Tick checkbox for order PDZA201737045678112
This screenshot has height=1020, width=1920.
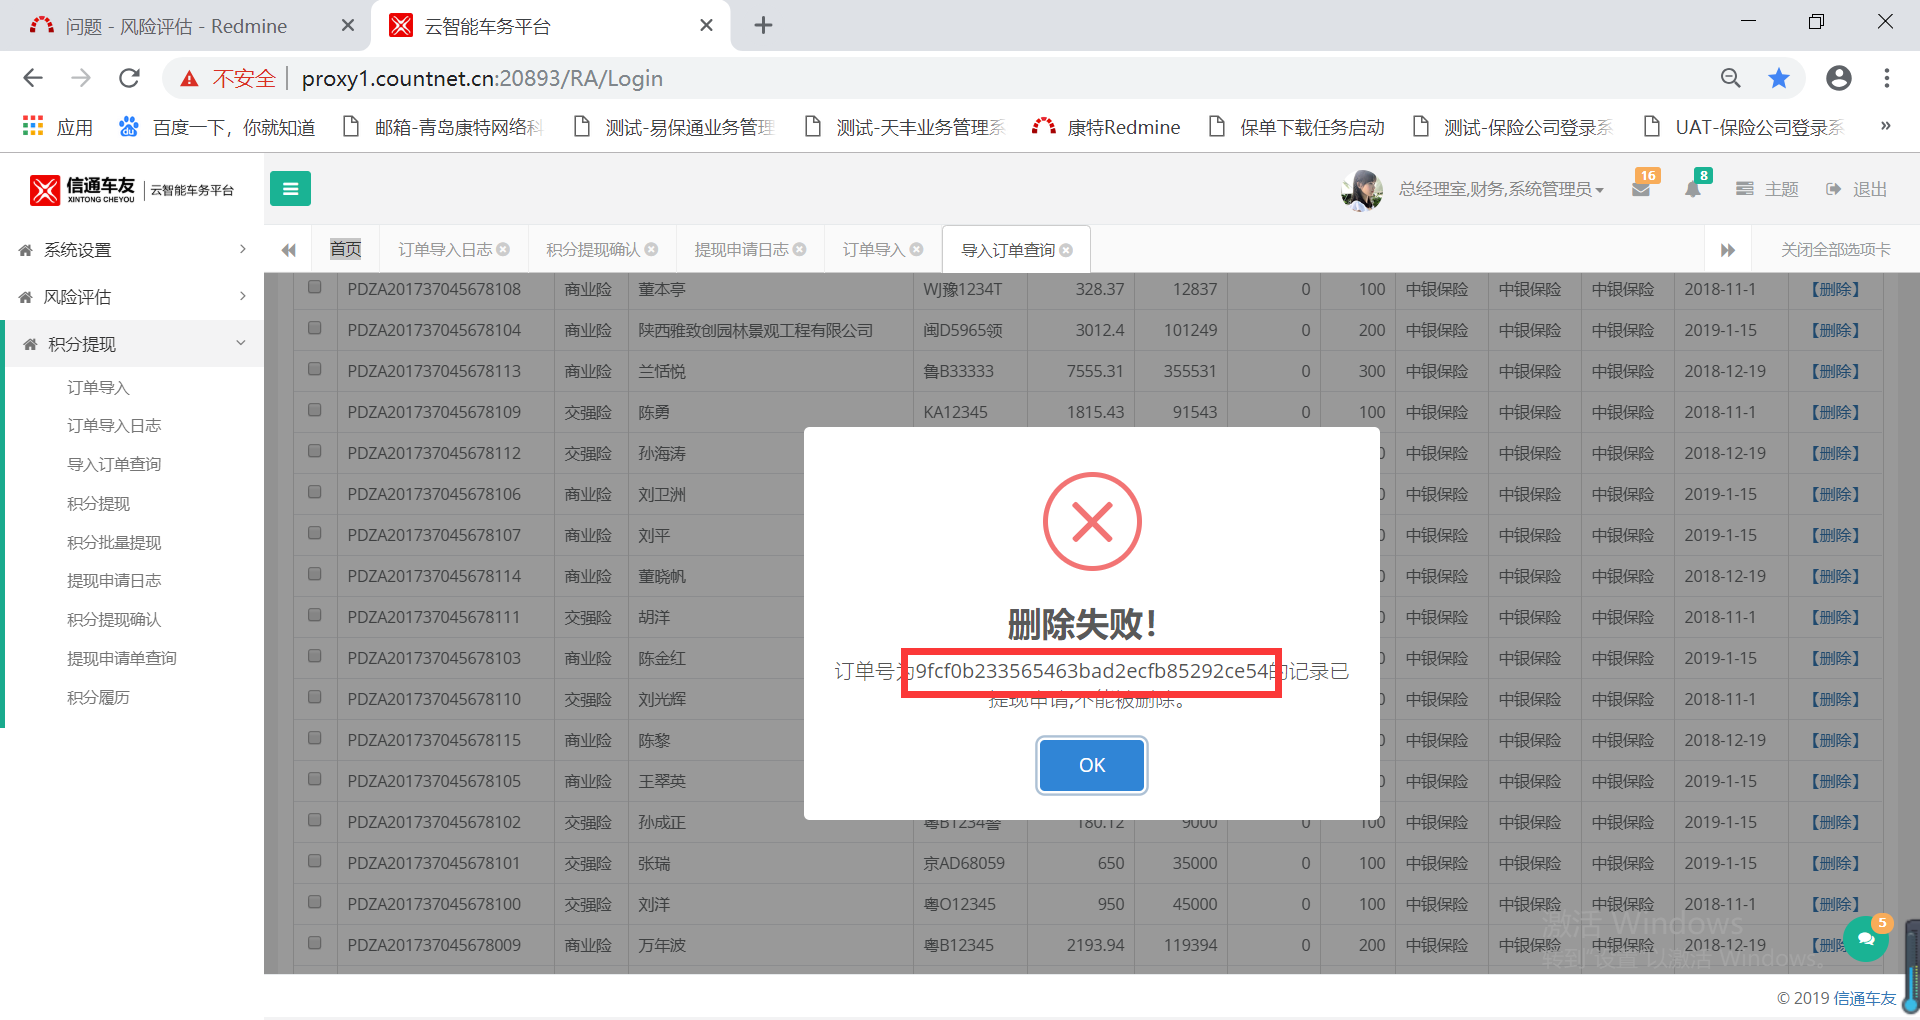[315, 451]
